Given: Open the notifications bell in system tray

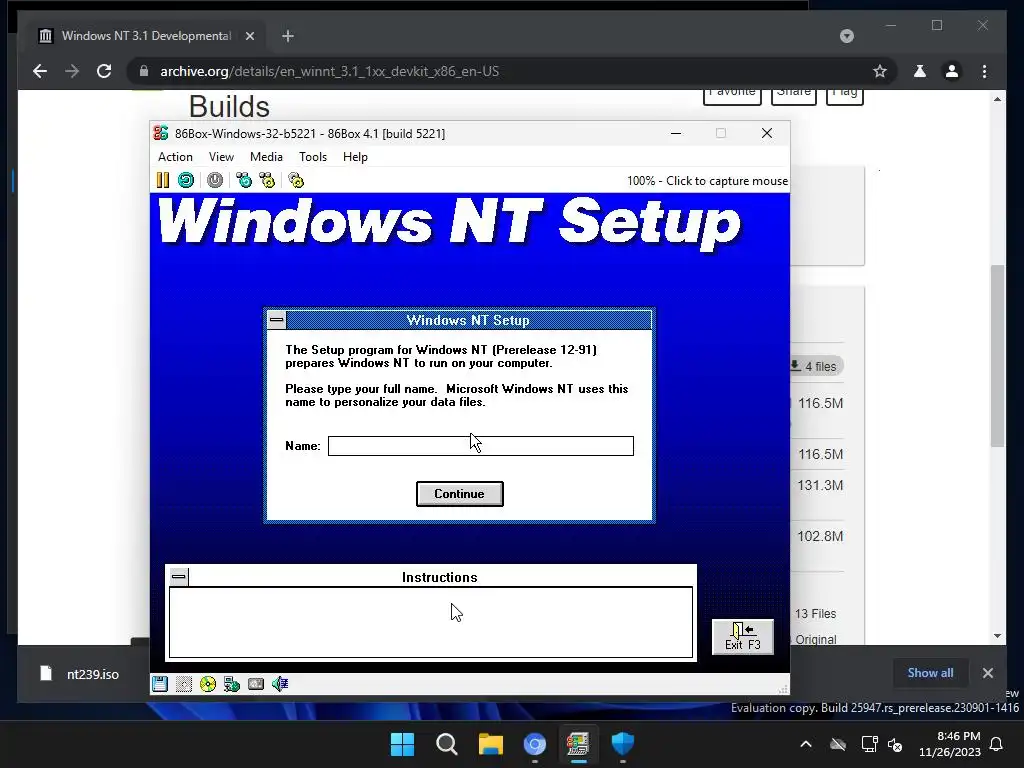Looking at the screenshot, I should click(996, 744).
